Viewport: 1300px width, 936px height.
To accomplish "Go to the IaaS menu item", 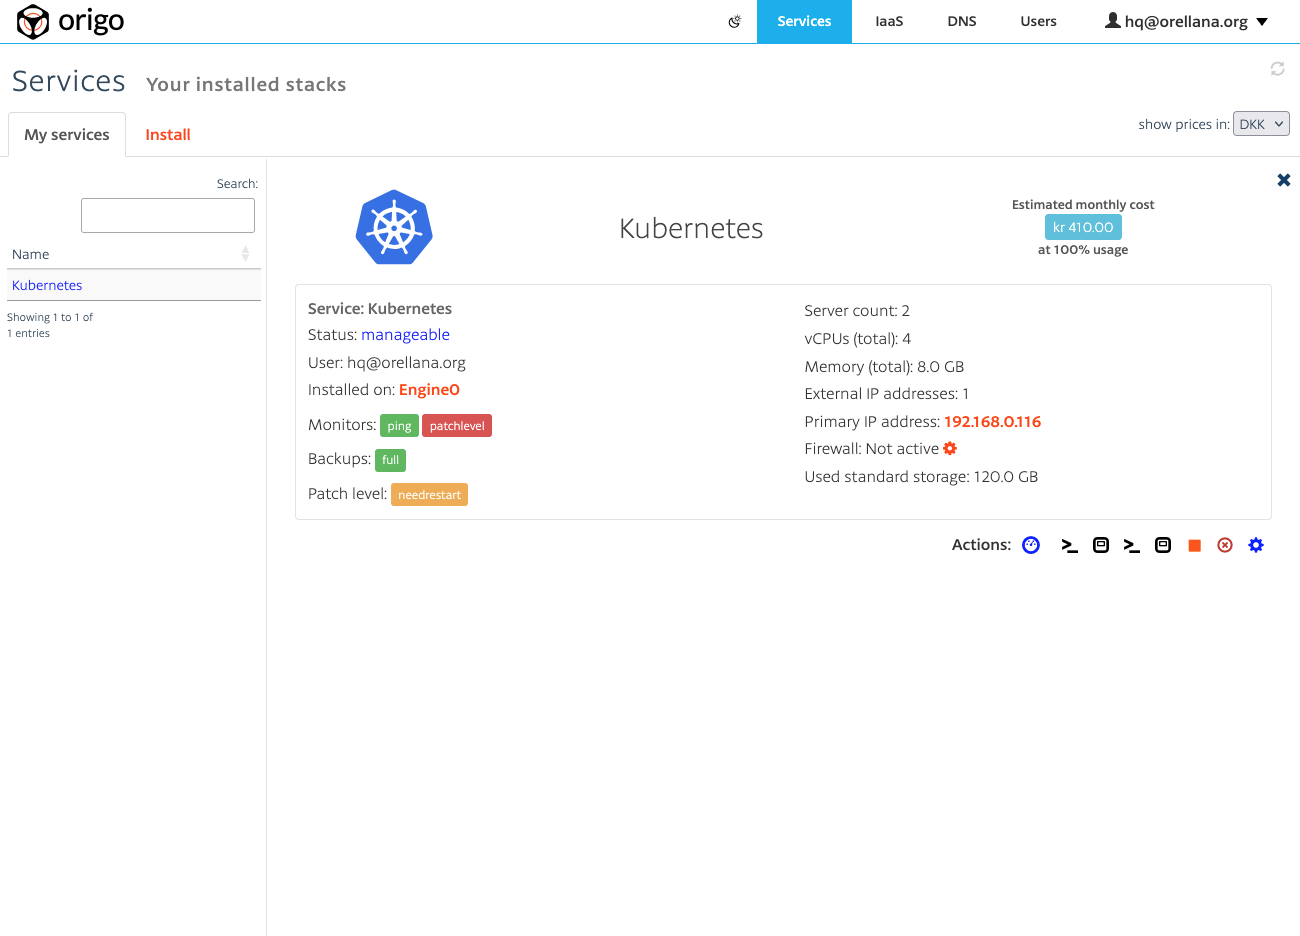I will [889, 21].
